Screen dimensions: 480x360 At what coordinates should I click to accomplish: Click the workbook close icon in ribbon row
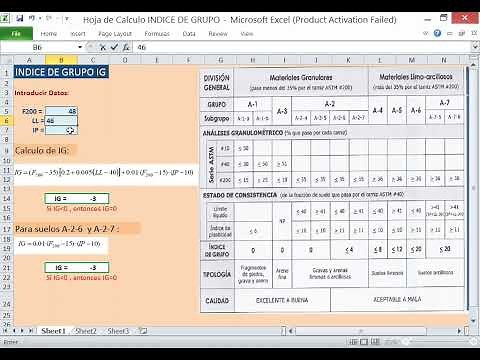(474, 33)
